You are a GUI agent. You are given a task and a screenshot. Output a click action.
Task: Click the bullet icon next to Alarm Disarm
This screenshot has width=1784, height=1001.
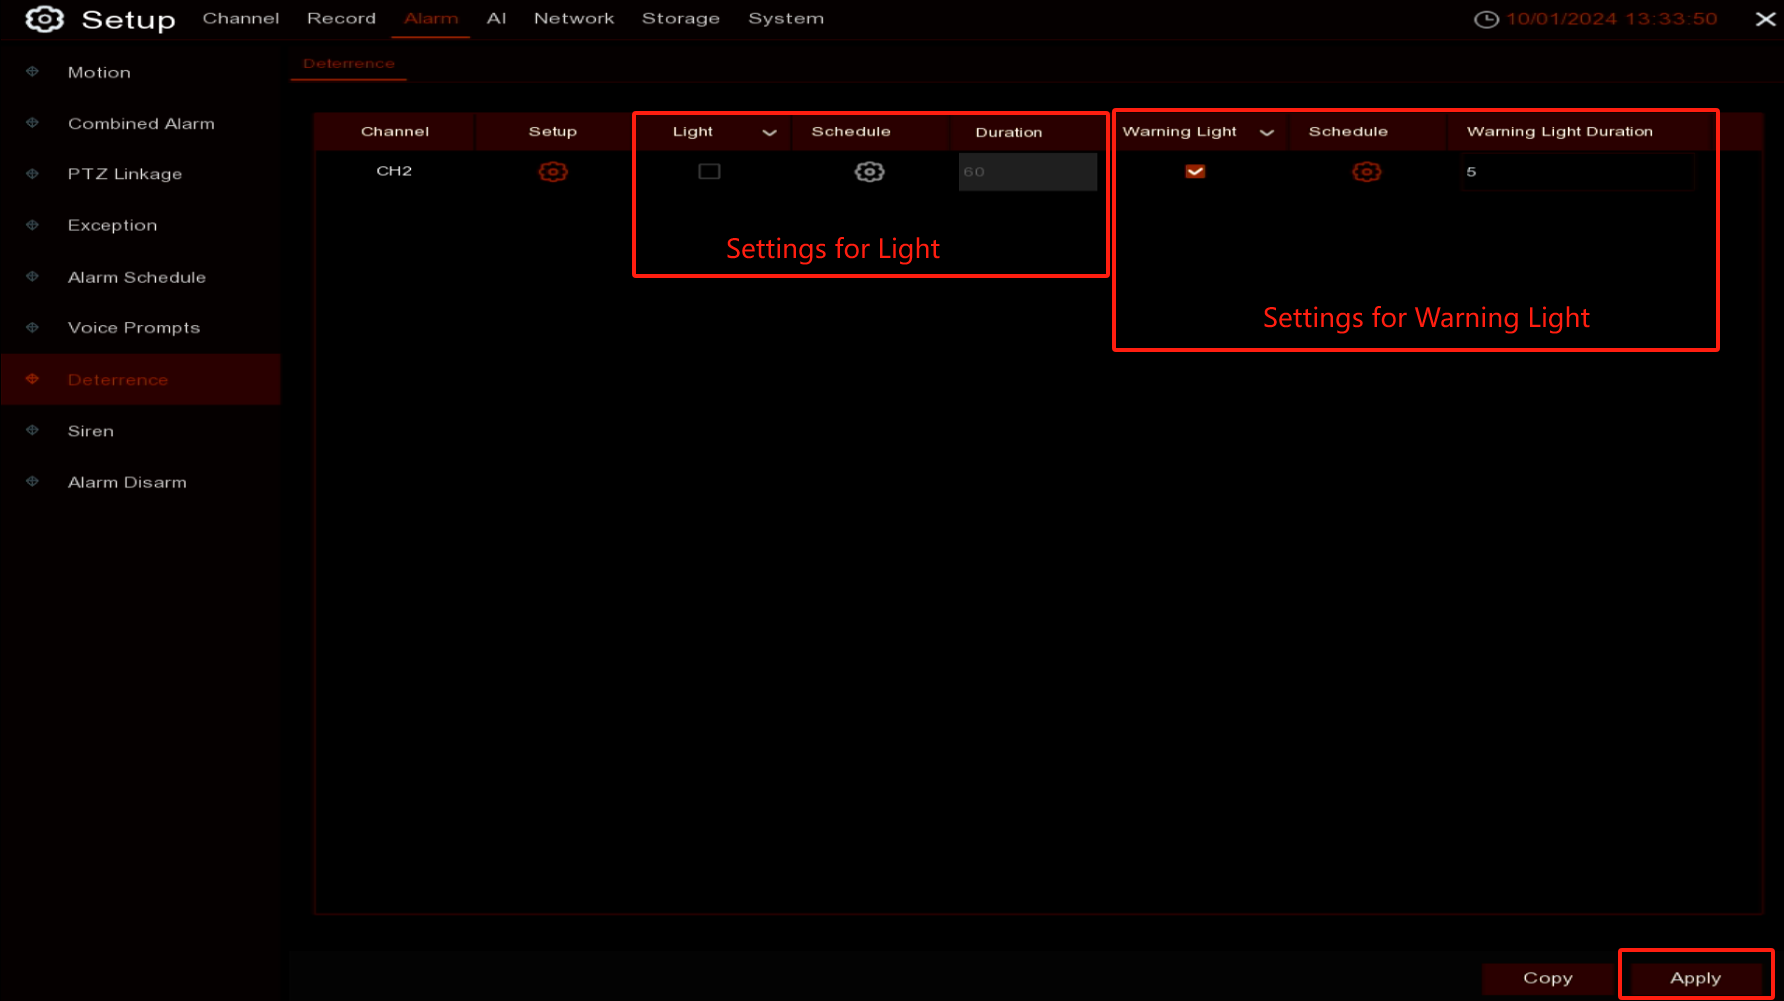tap(32, 482)
